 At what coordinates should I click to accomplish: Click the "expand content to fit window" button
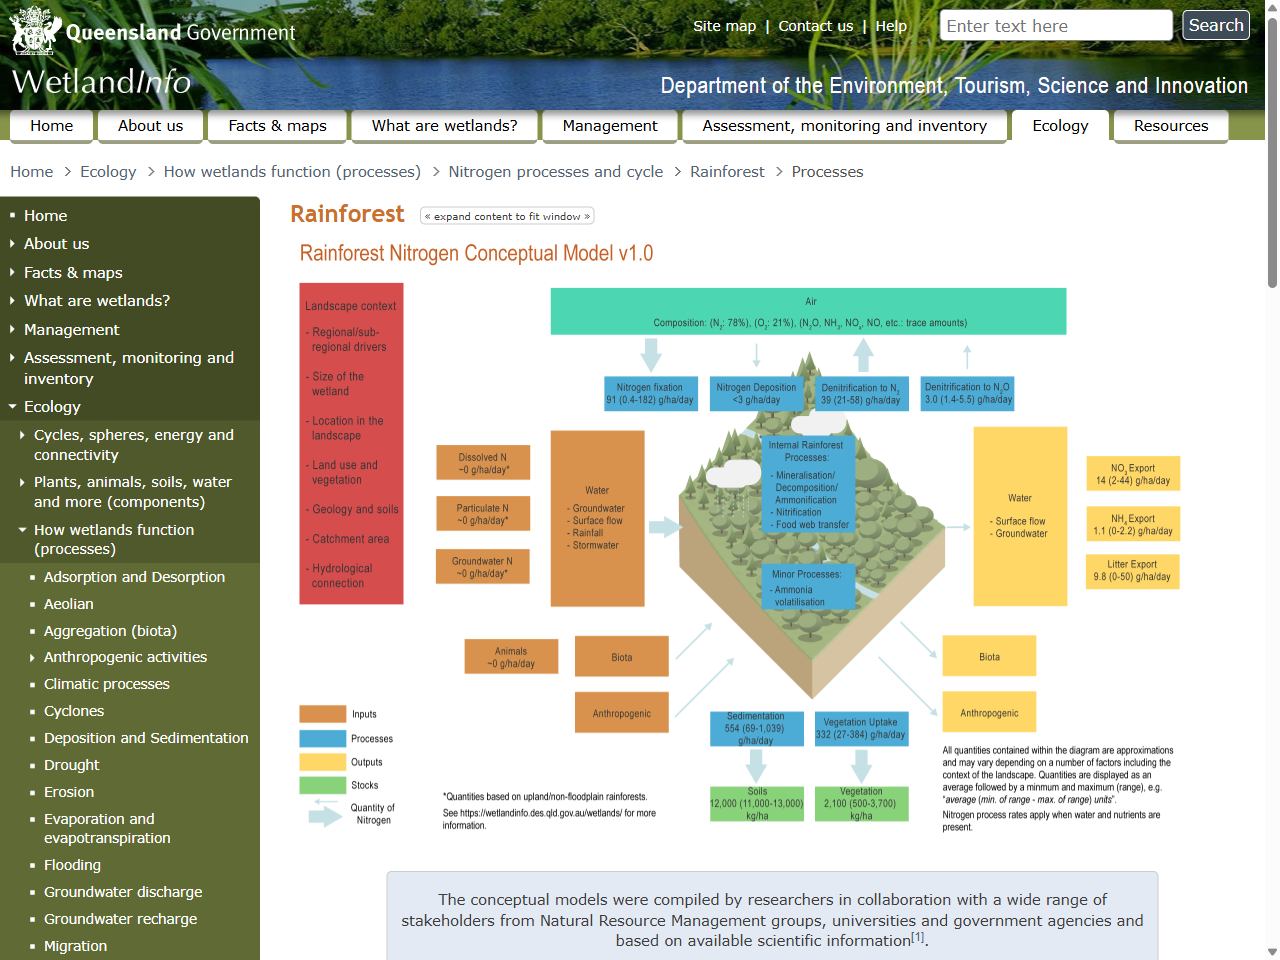click(506, 215)
